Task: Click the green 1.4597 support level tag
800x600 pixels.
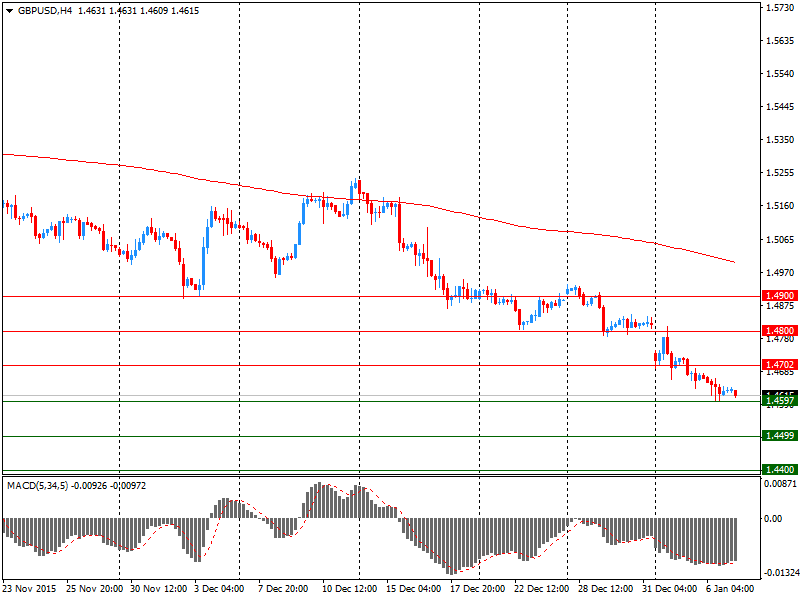Action: [x=780, y=401]
